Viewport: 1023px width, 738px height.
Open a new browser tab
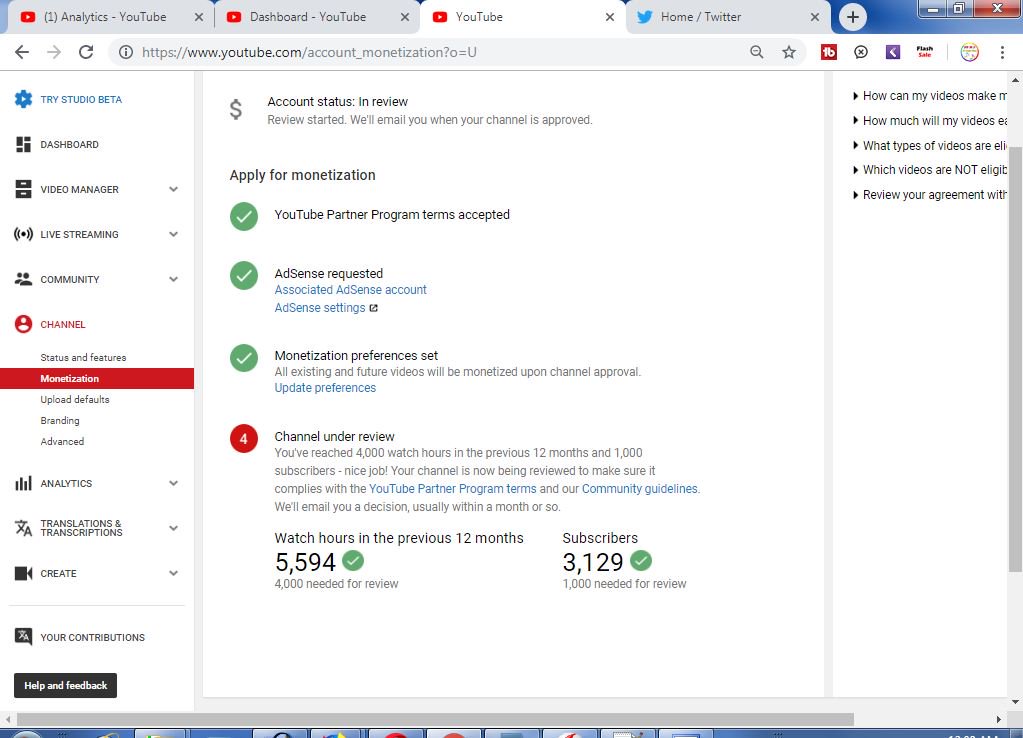[x=852, y=17]
